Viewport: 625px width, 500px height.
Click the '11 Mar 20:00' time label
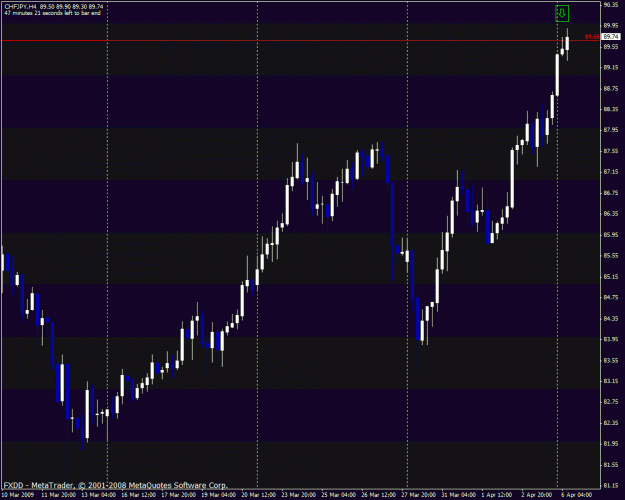59,495
